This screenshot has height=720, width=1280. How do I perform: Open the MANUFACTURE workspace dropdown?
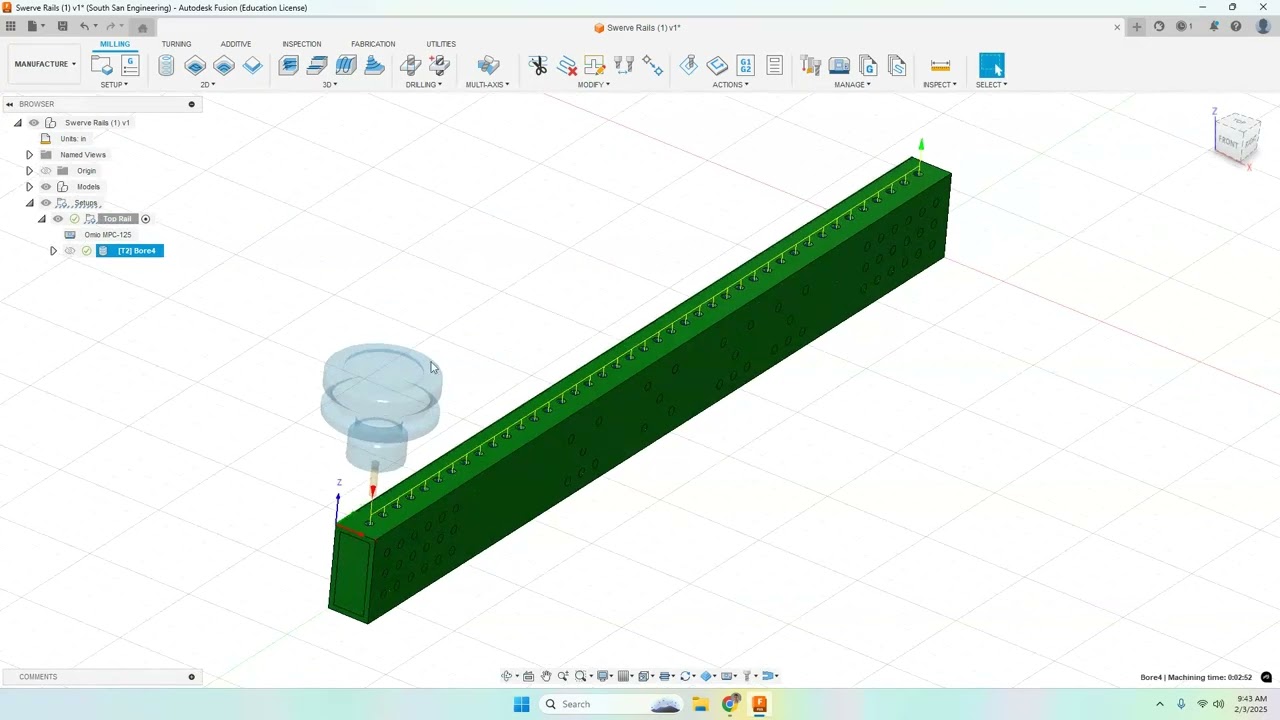[x=45, y=64]
